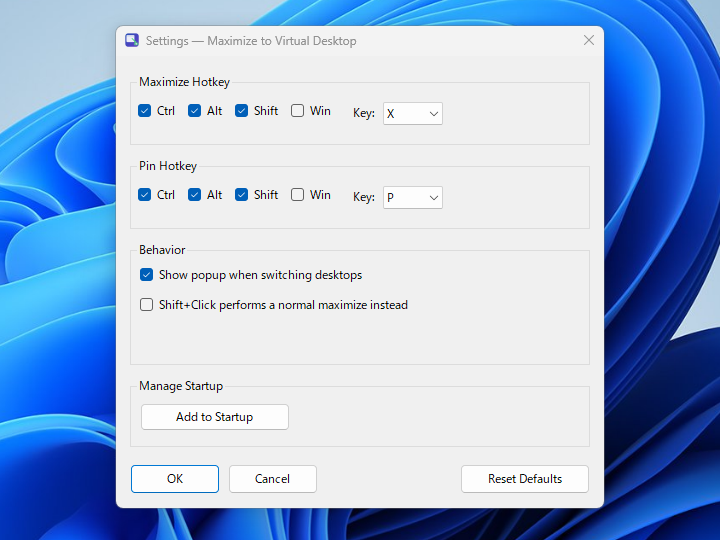Viewport: 720px width, 540px height.
Task: Open the Maximize Hotkey key dropdown showing X
Action: pyautogui.click(x=413, y=113)
